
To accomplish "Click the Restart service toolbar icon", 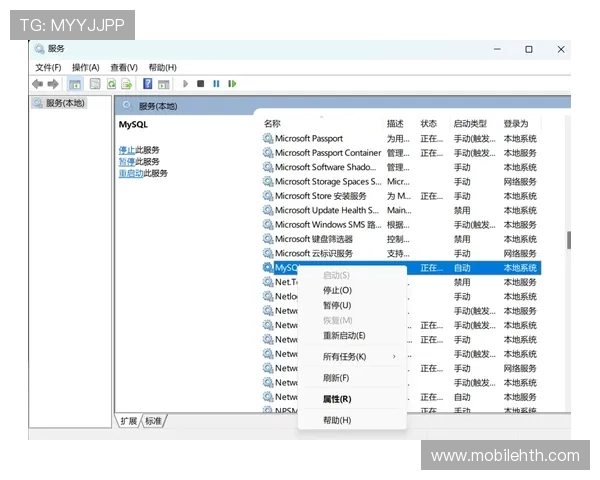I will click(x=232, y=83).
